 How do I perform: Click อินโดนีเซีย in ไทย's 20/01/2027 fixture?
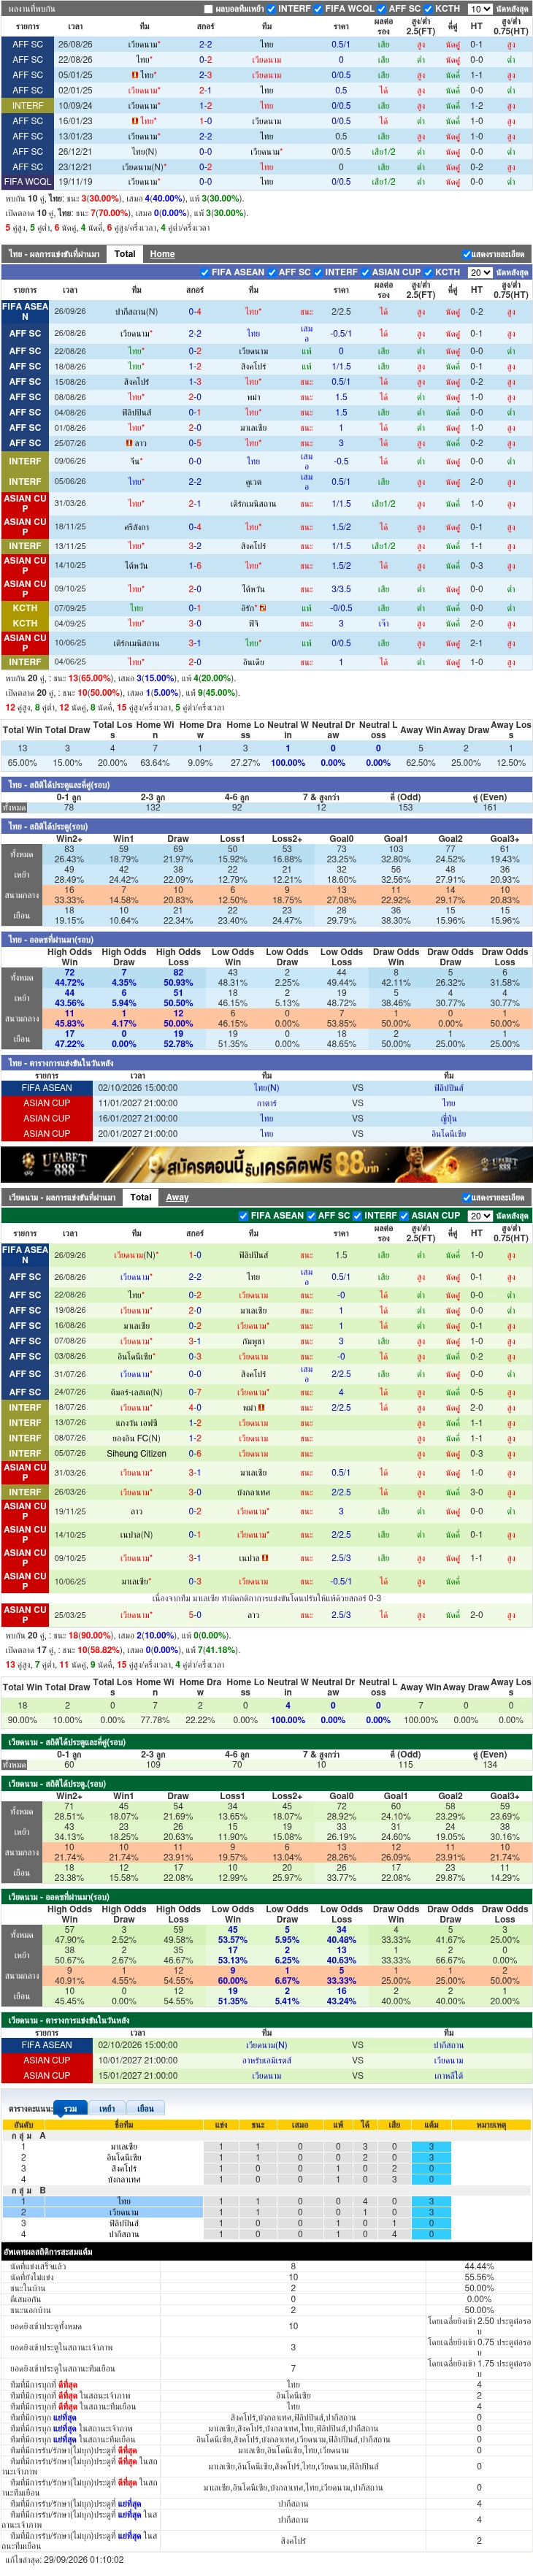(448, 1134)
